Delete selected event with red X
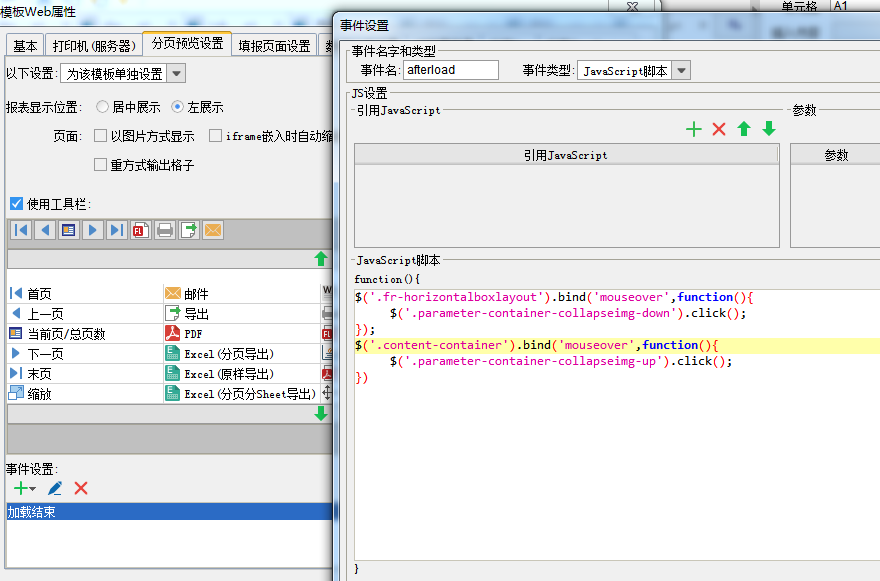880x581 pixels. pos(81,488)
